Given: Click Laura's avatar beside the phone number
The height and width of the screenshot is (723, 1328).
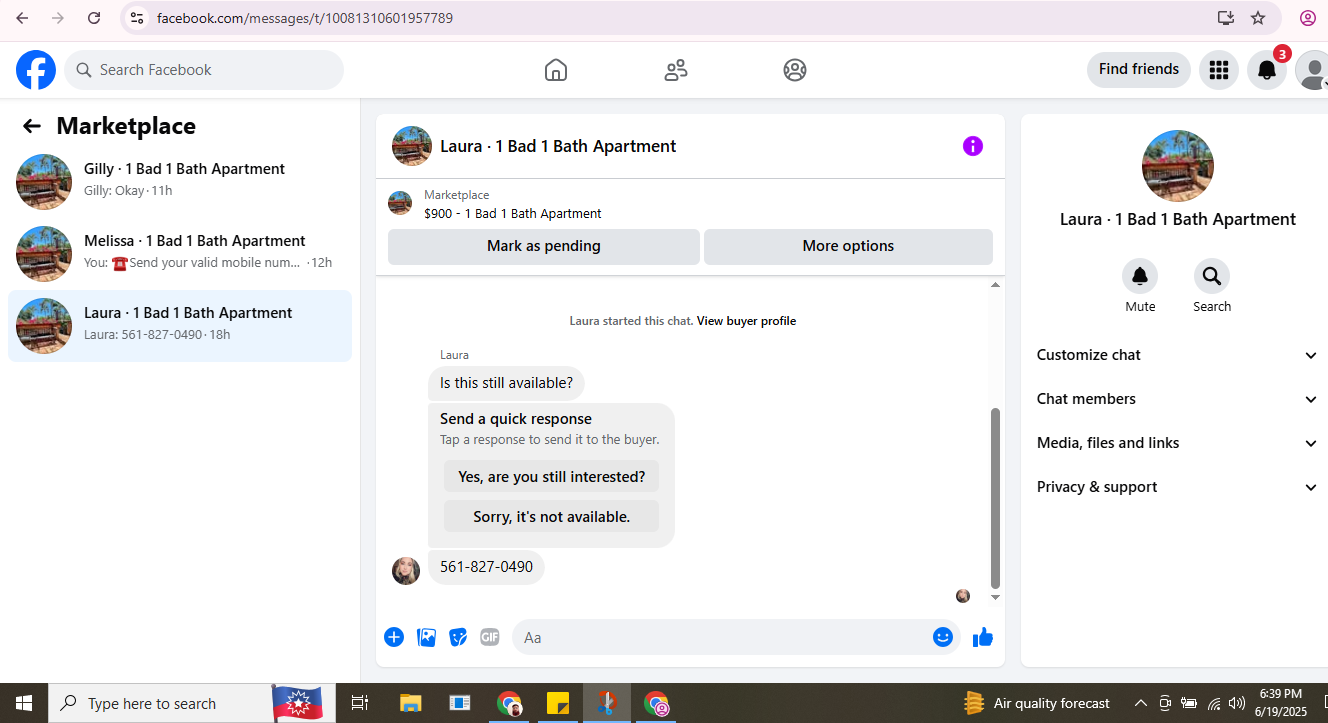Looking at the screenshot, I should (x=406, y=571).
